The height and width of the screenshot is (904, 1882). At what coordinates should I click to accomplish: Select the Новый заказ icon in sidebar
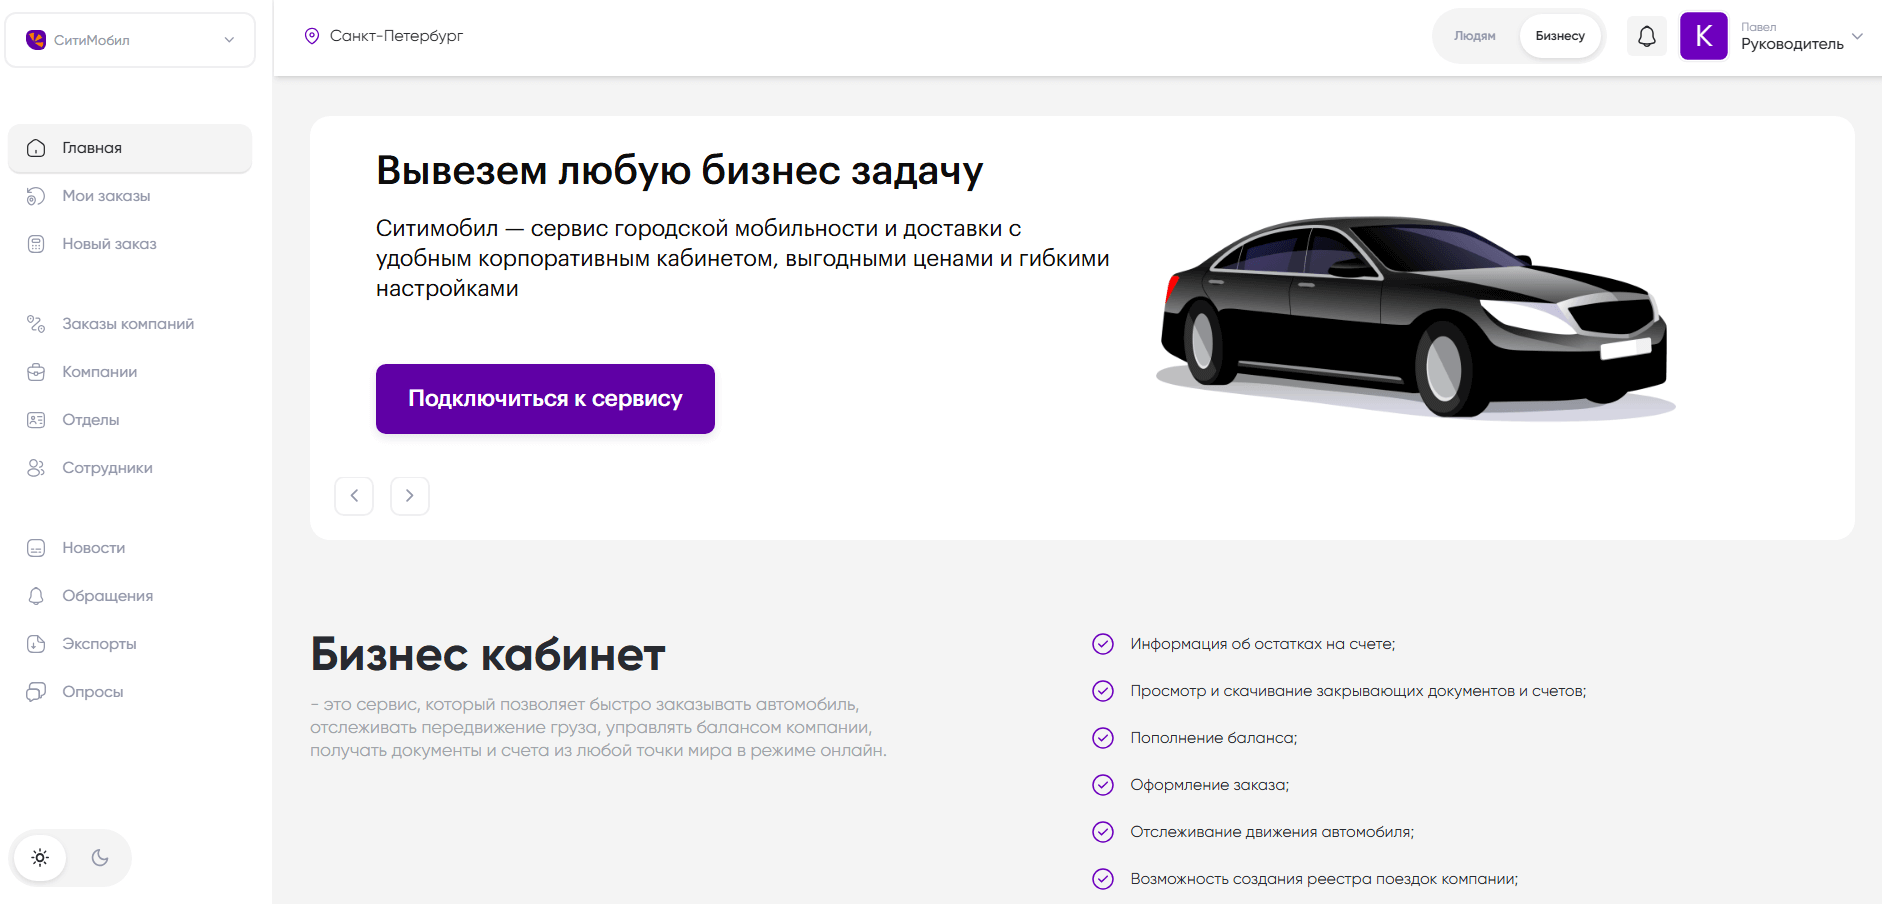(36, 243)
